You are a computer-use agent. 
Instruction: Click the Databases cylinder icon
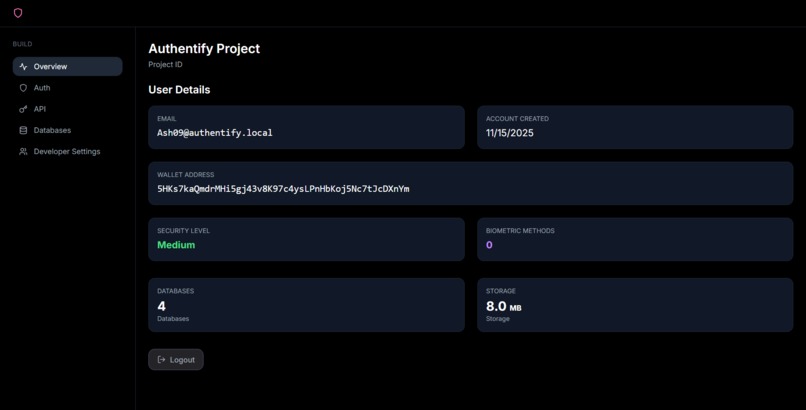click(x=23, y=131)
